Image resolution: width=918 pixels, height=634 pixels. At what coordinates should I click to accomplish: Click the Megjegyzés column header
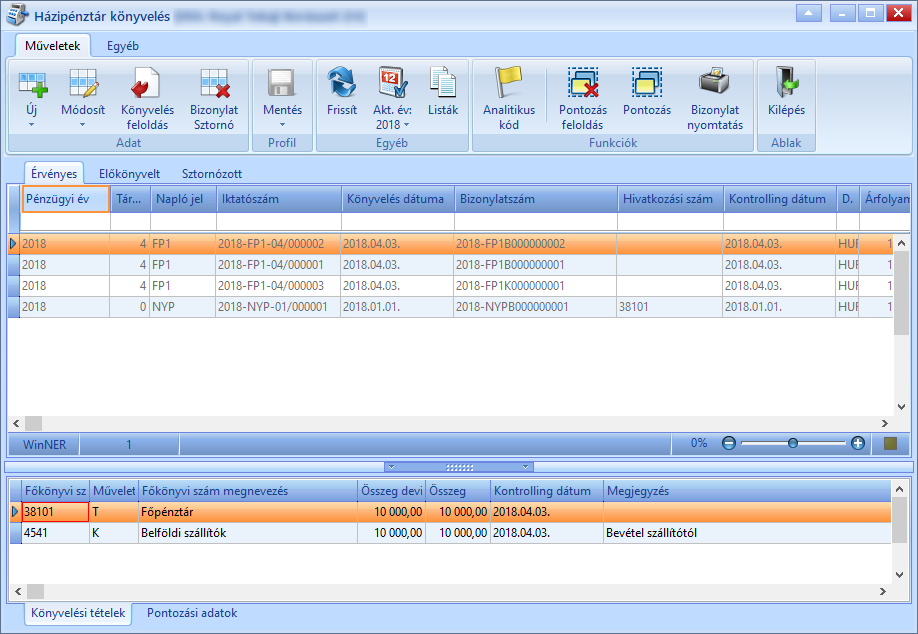click(747, 491)
